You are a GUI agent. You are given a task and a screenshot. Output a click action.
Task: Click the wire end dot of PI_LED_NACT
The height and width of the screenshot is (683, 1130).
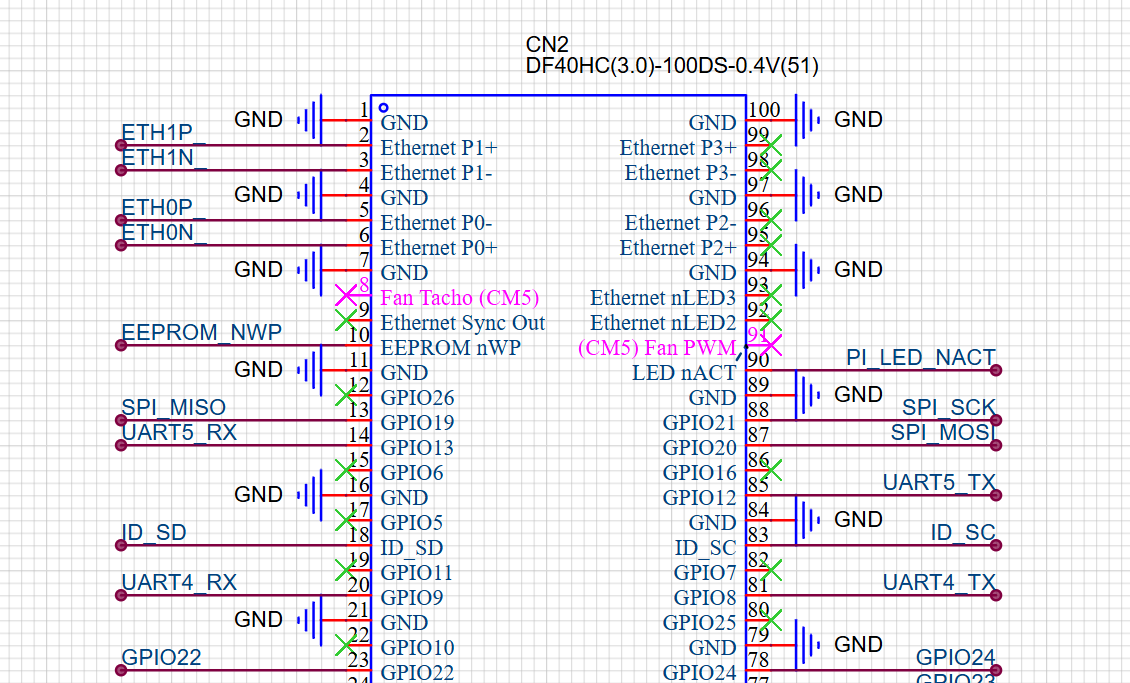(996, 370)
